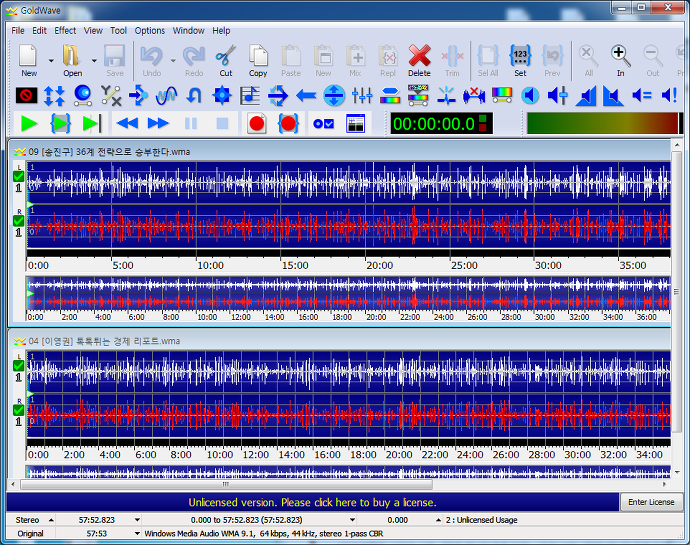Viewport: 690px width, 545px height.
Task: Click the 20:00 mark on 이영권 timeline
Action: click(399, 455)
